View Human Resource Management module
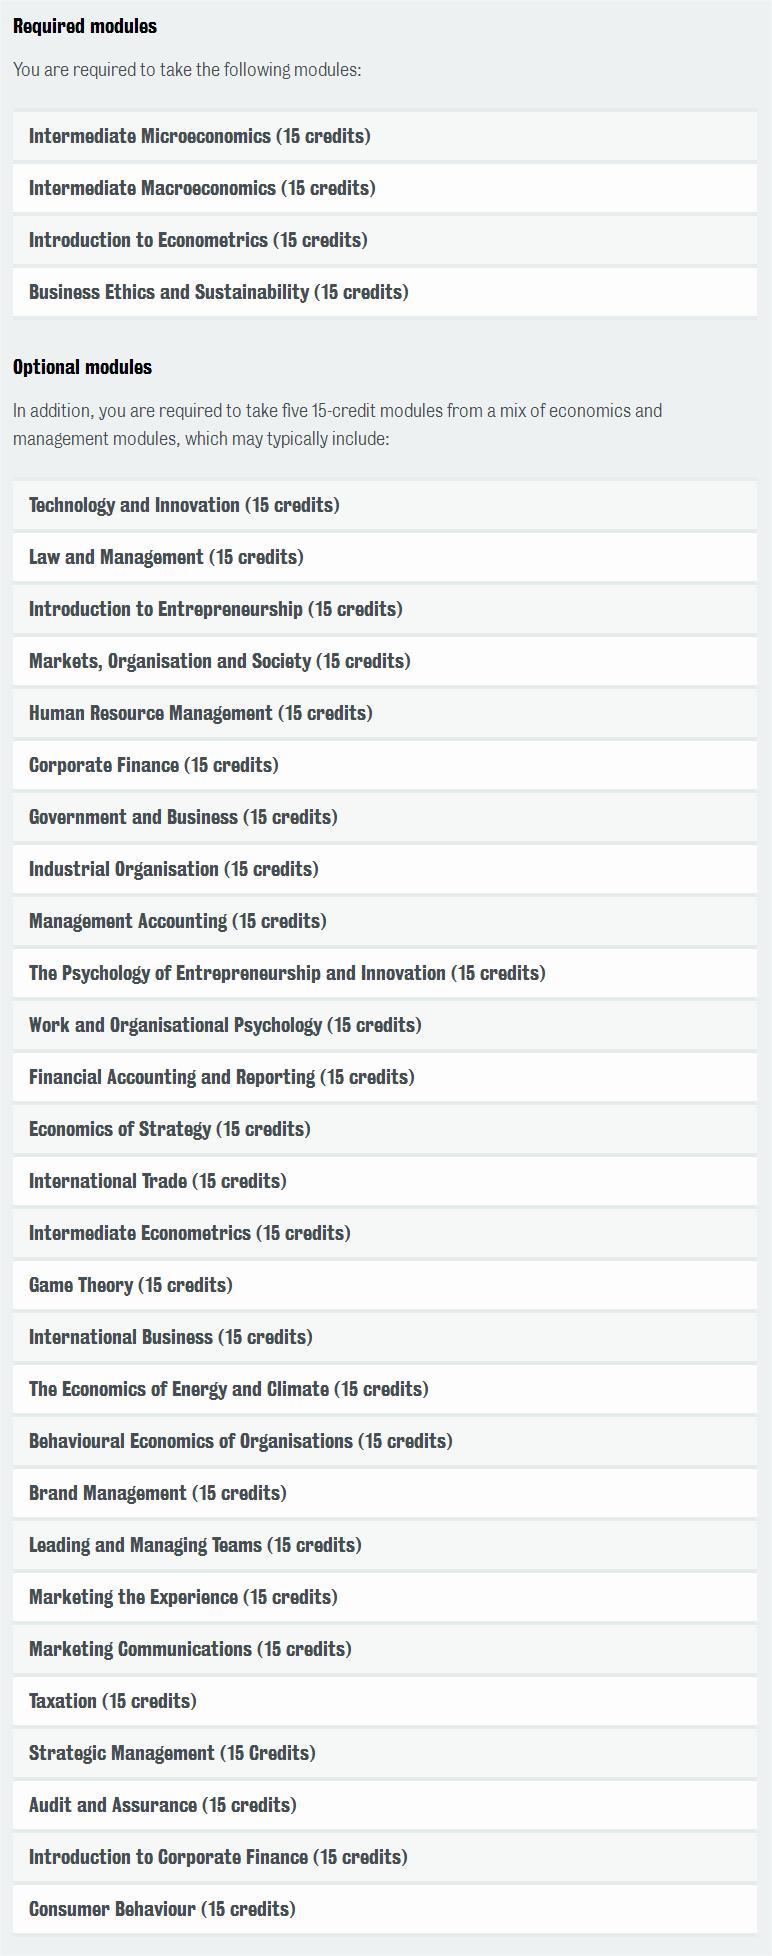Viewport: 772px width, 1956px height. point(385,713)
